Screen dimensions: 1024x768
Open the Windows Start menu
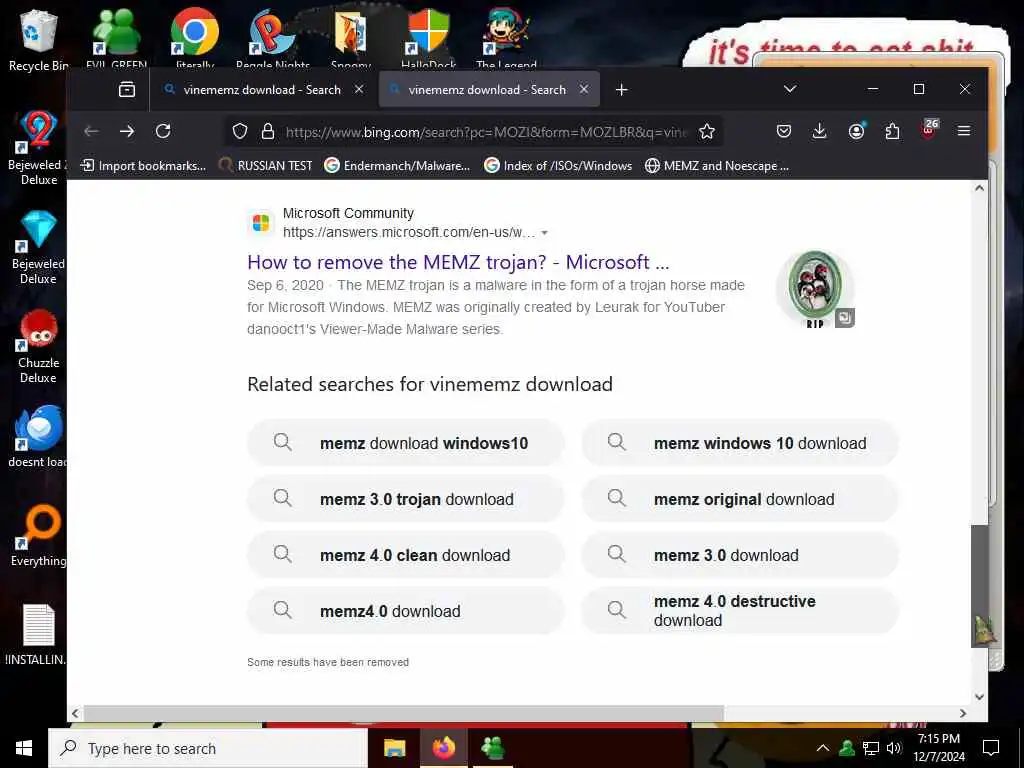click(24, 748)
